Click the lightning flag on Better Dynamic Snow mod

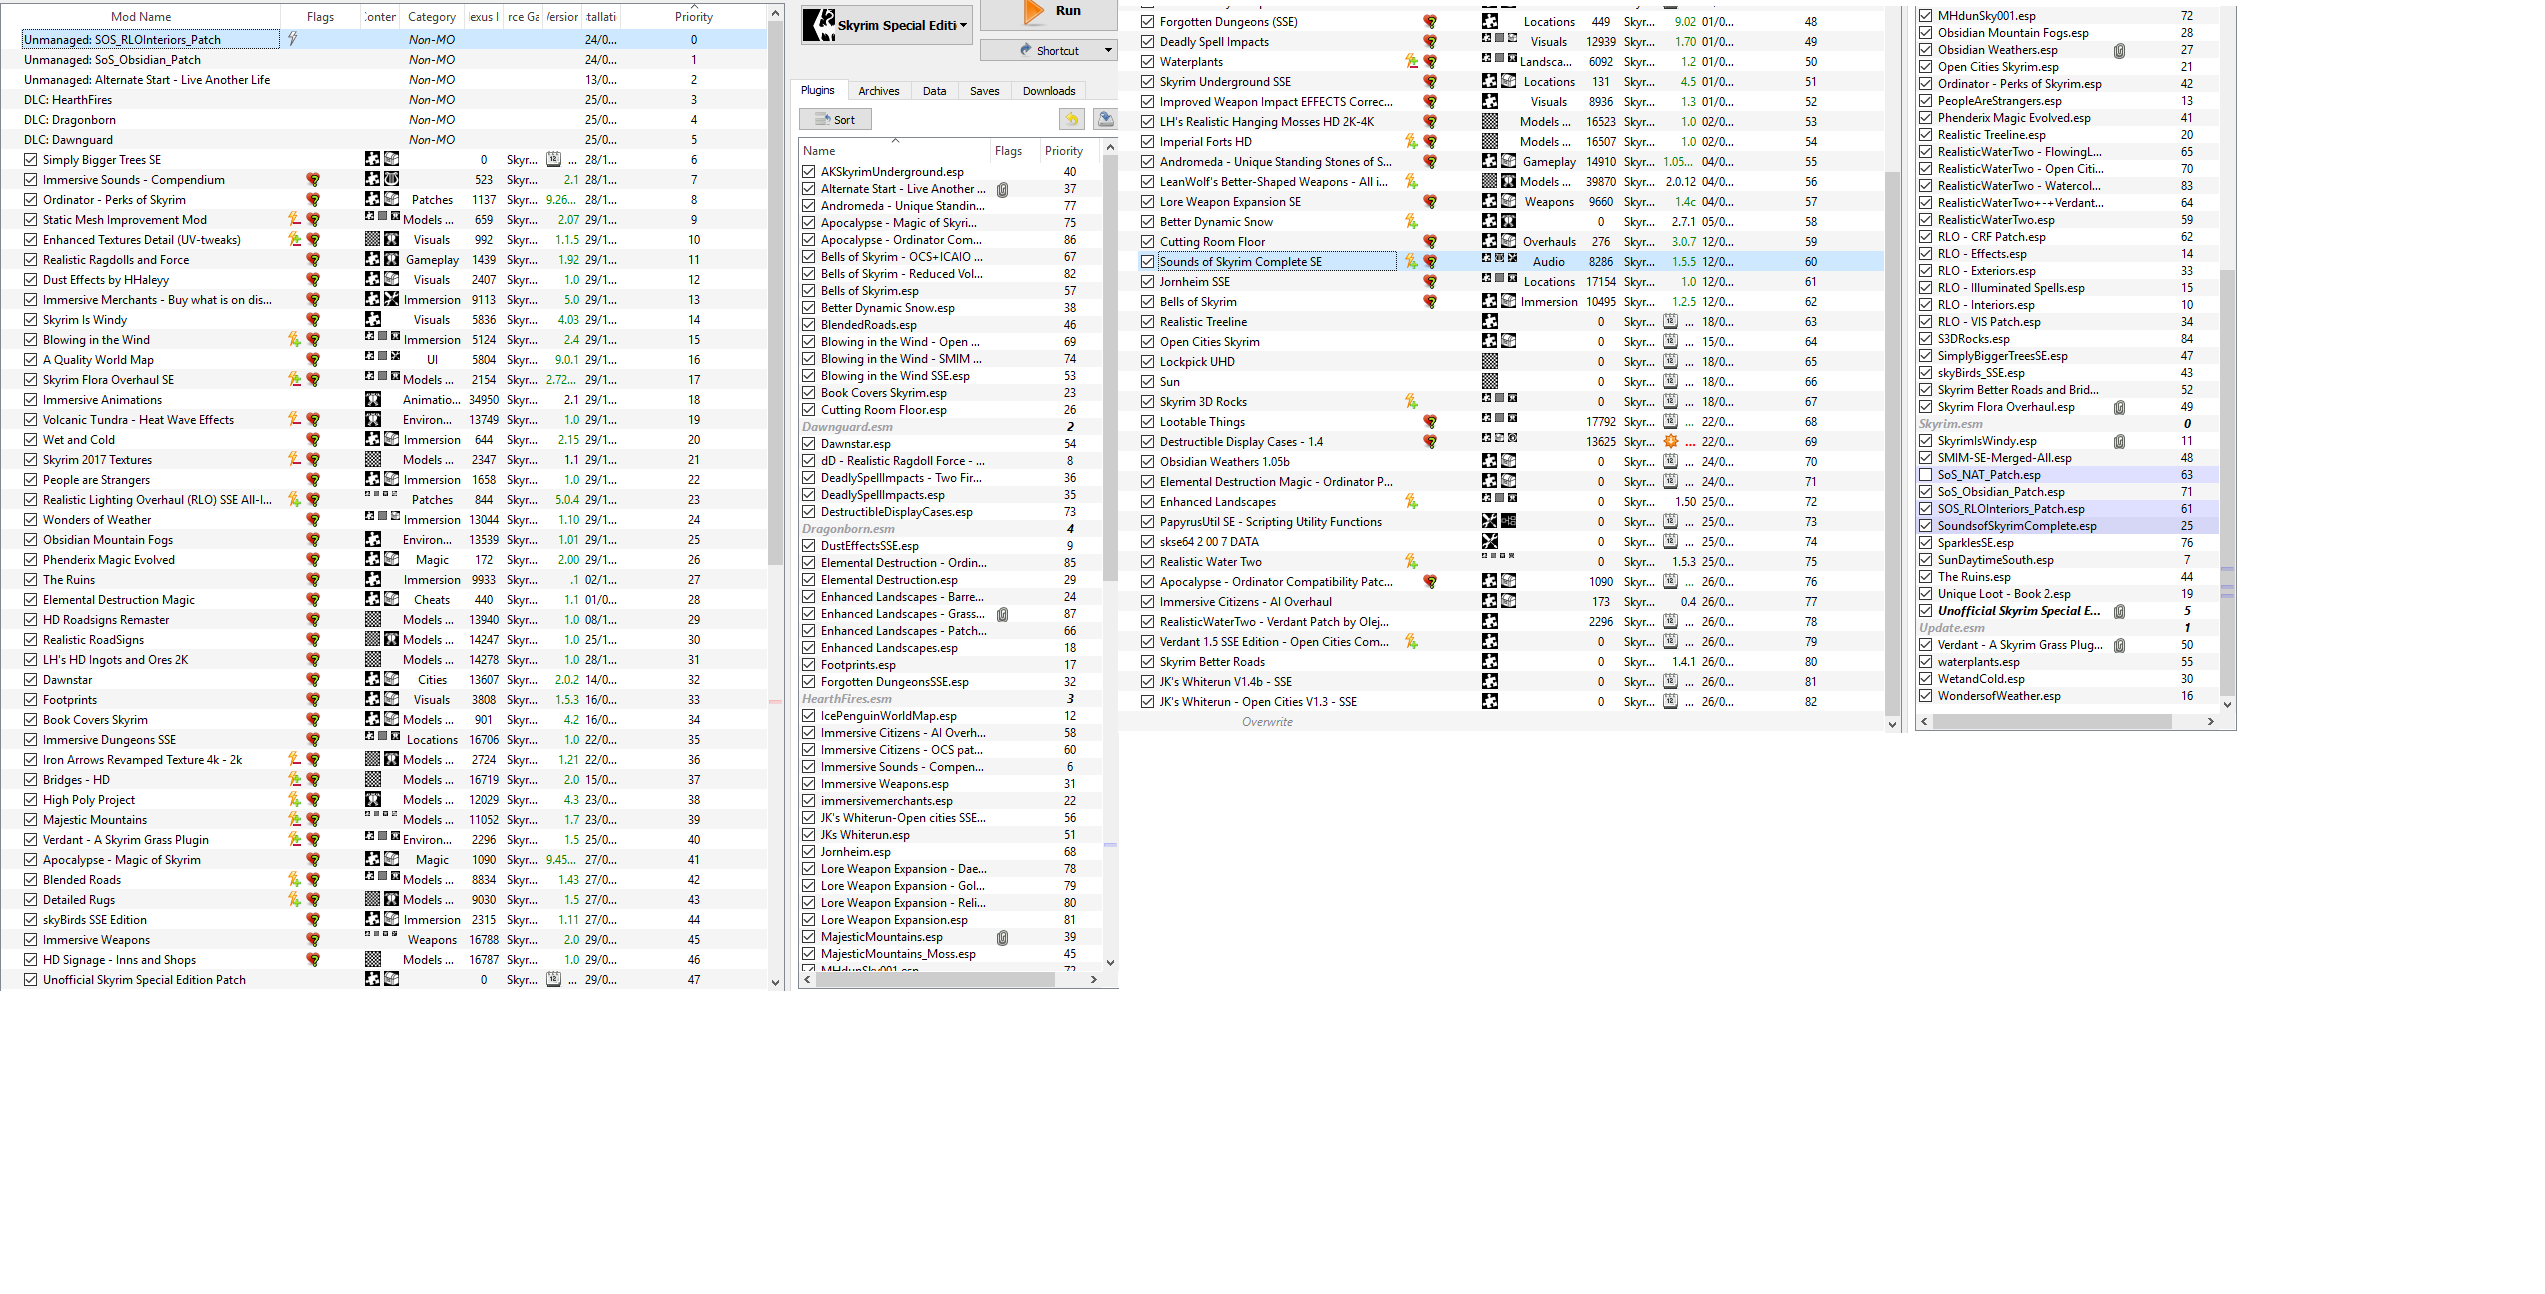point(1411,222)
